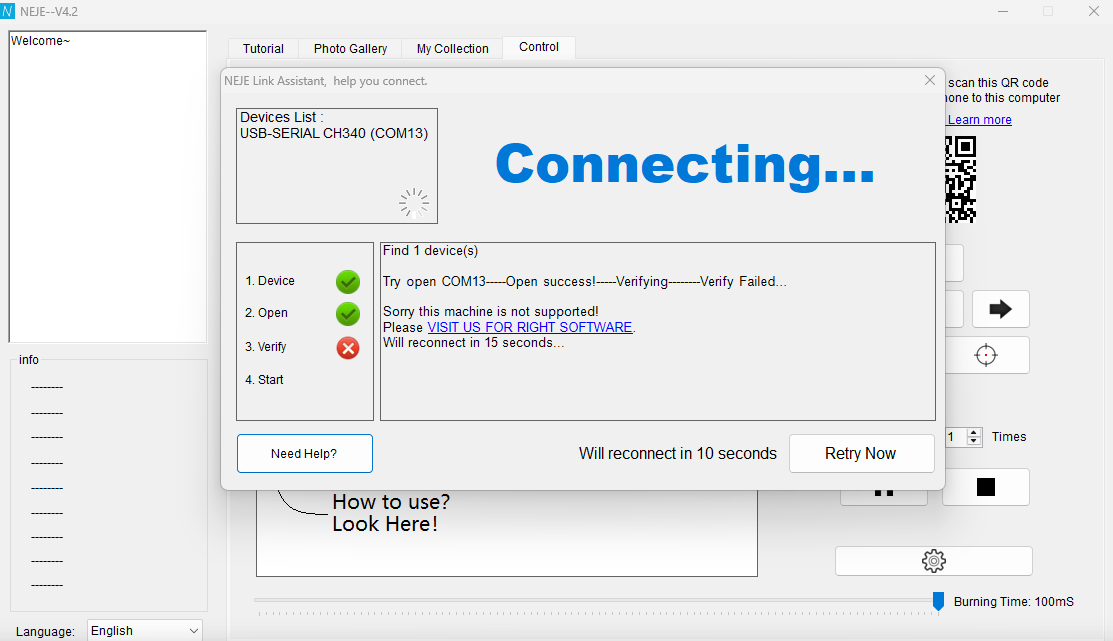Increase the Times stepper value
Viewport: 1113px width, 641px height.
coord(975,433)
